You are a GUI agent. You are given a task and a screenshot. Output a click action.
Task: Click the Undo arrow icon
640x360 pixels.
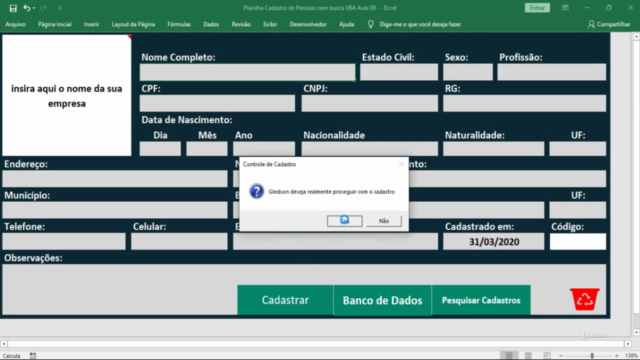[27, 8]
